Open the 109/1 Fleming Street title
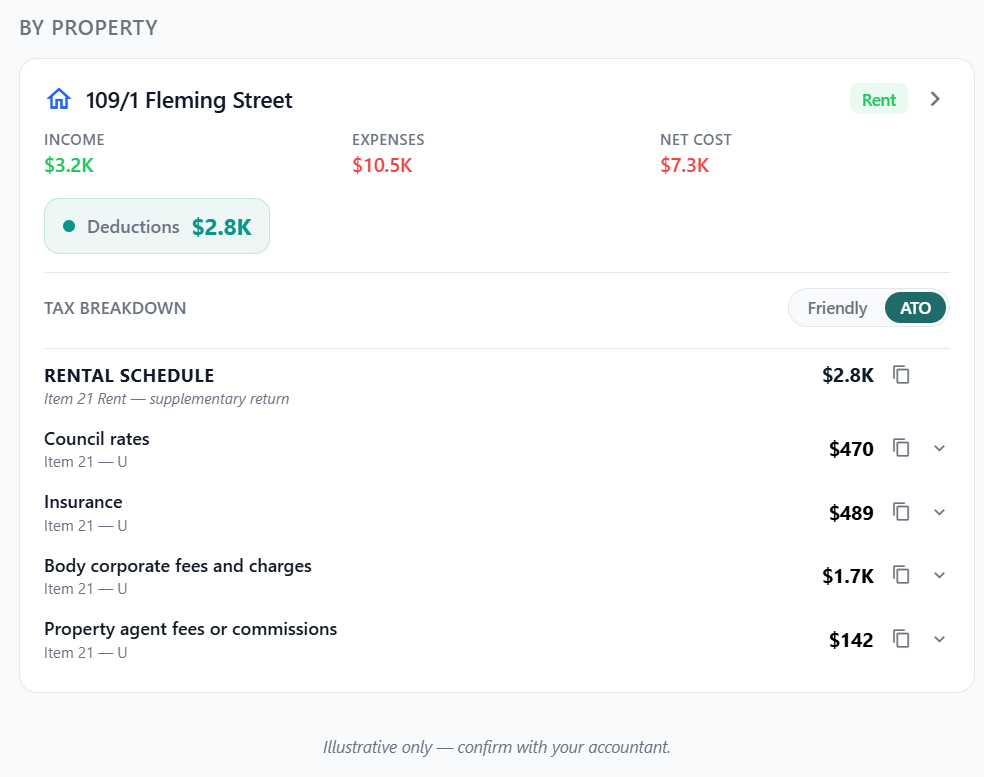The width and height of the screenshot is (984, 777). pyautogui.click(x=189, y=100)
